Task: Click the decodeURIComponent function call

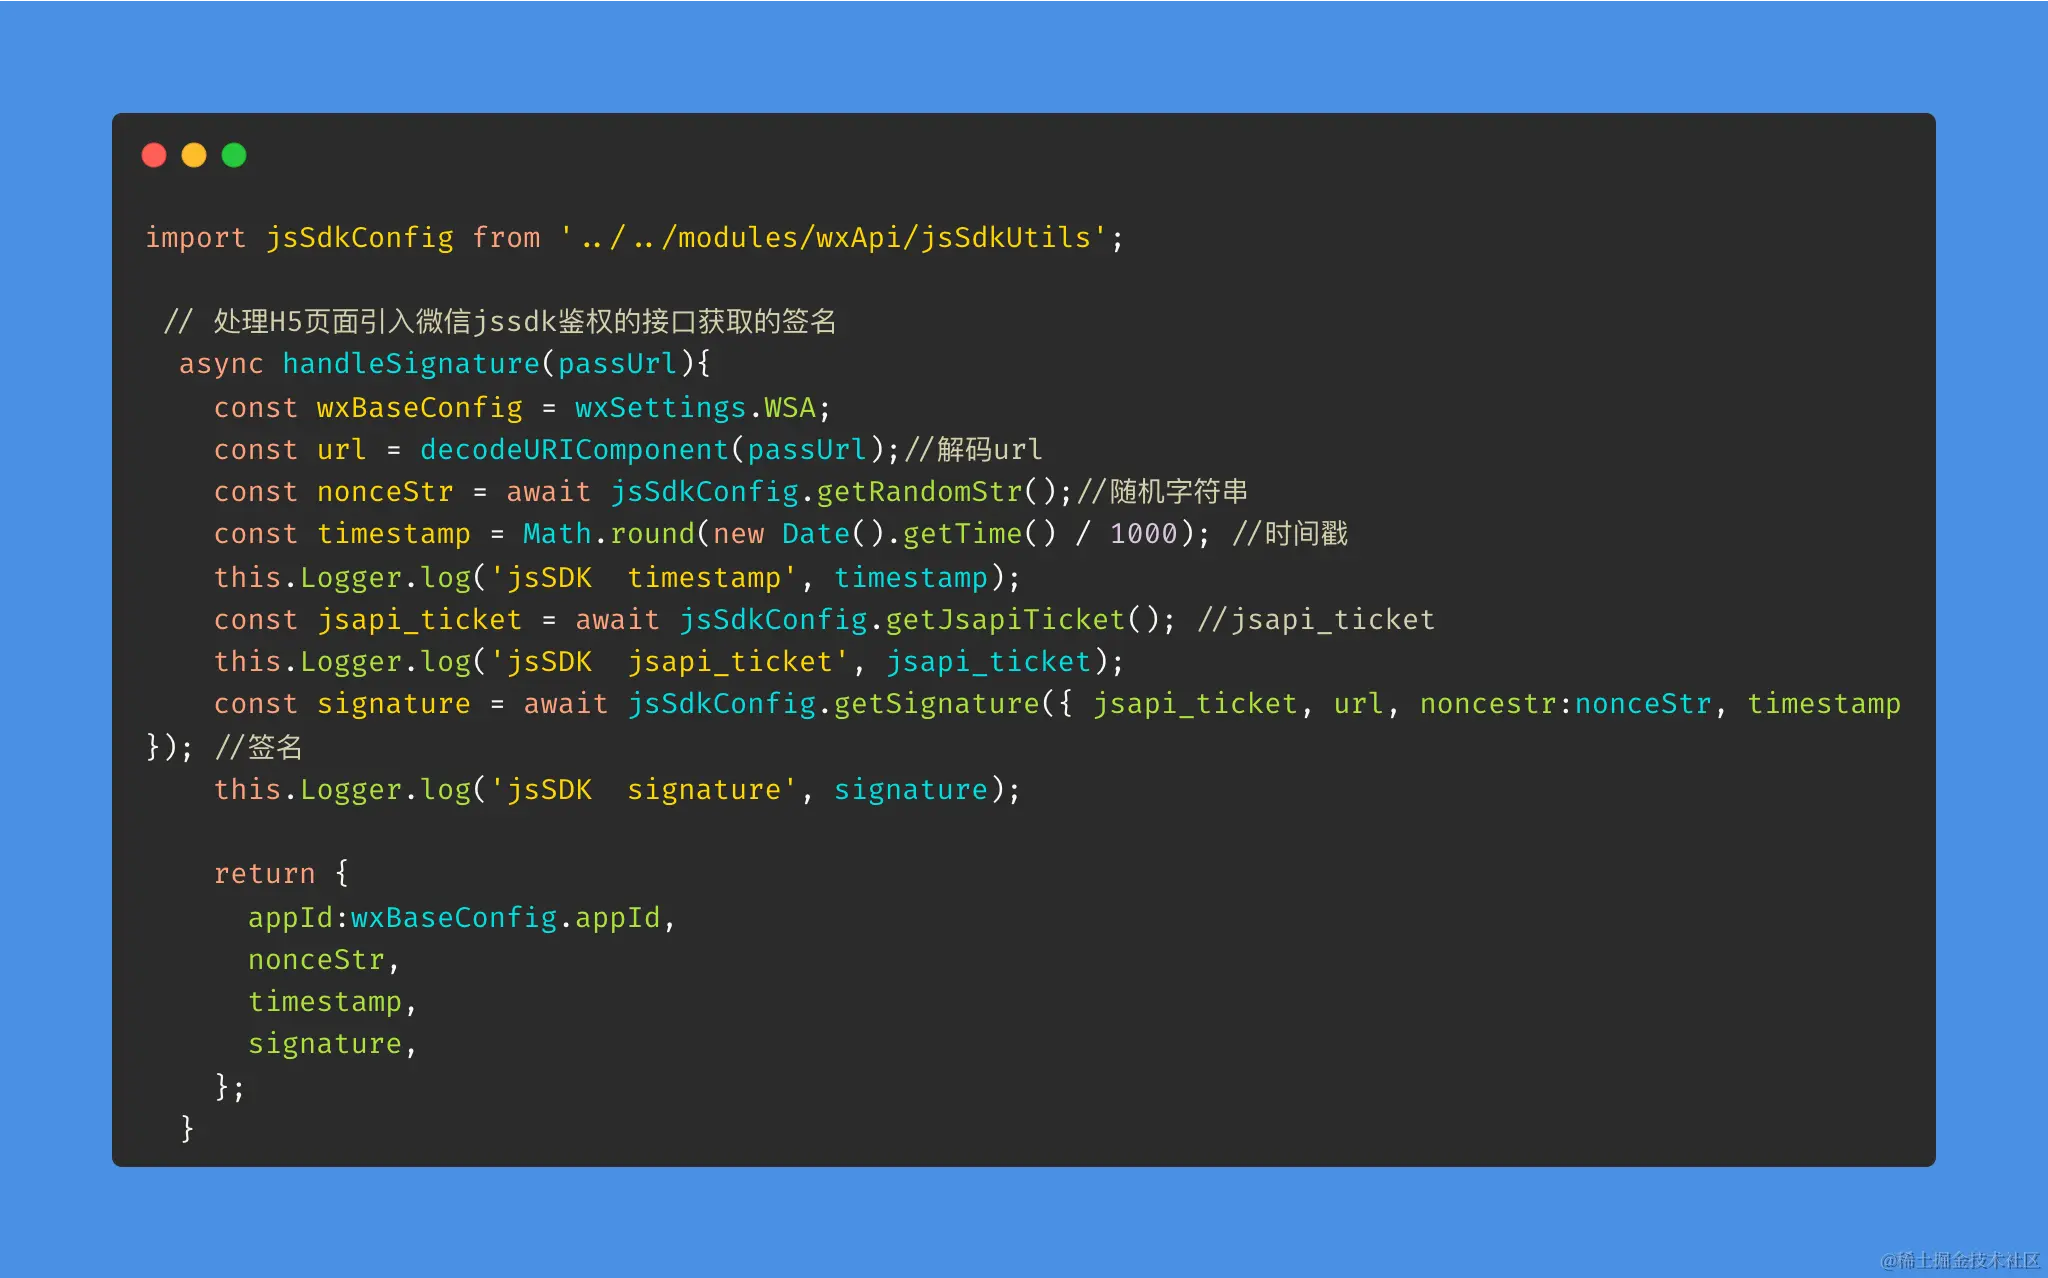Action: coord(574,450)
